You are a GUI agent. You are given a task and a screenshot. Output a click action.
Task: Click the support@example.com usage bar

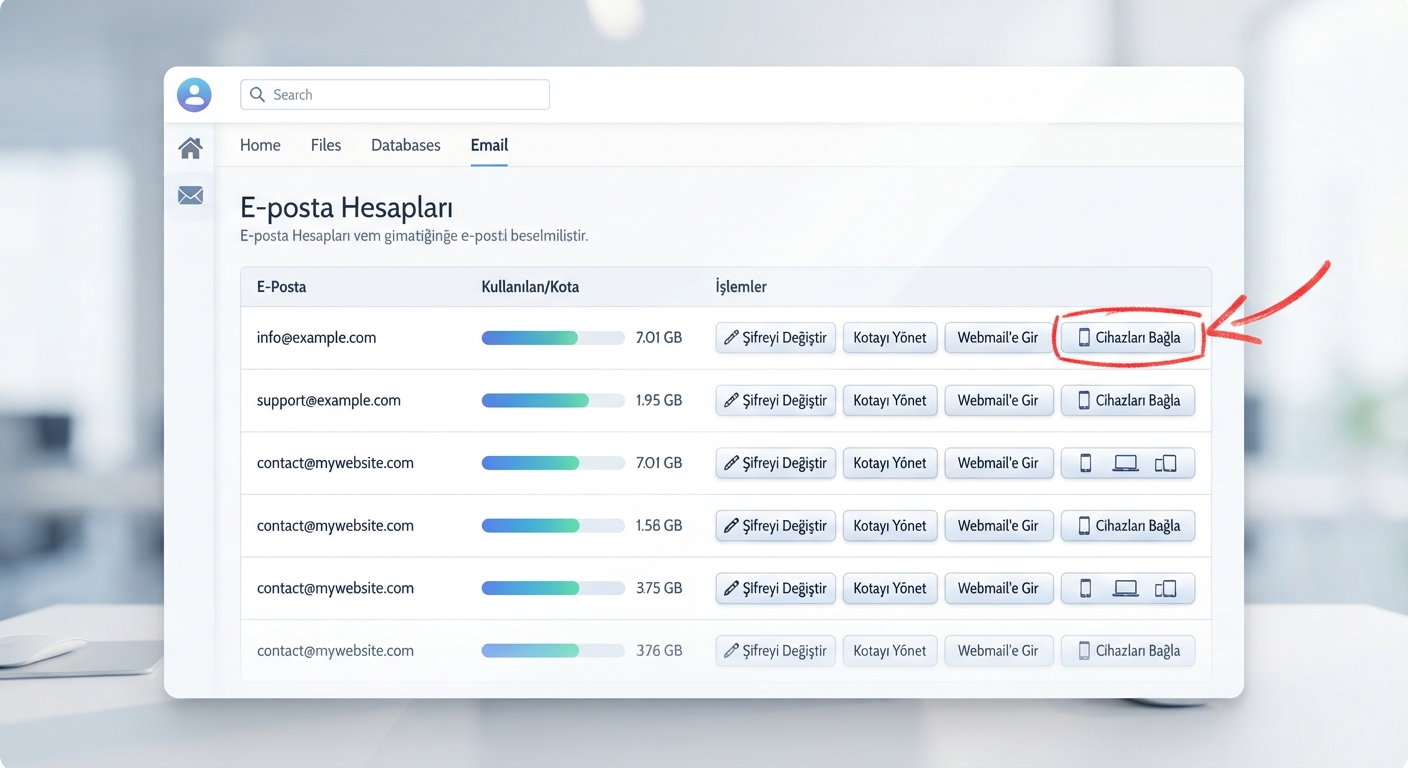tap(553, 400)
